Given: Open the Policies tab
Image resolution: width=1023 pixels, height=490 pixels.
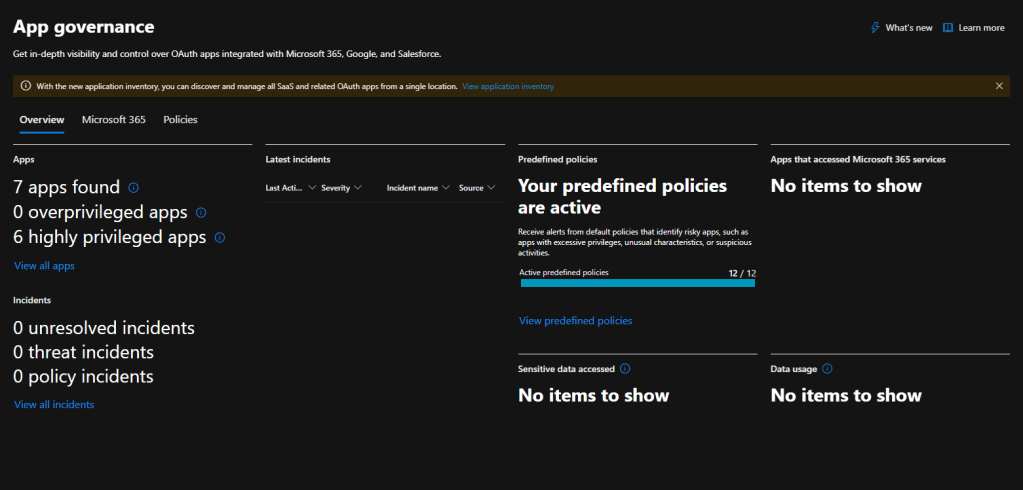Looking at the screenshot, I should [x=180, y=120].
